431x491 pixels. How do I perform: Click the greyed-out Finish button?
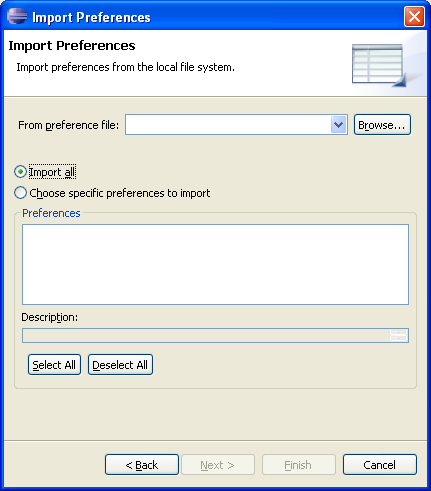pyautogui.click(x=299, y=464)
